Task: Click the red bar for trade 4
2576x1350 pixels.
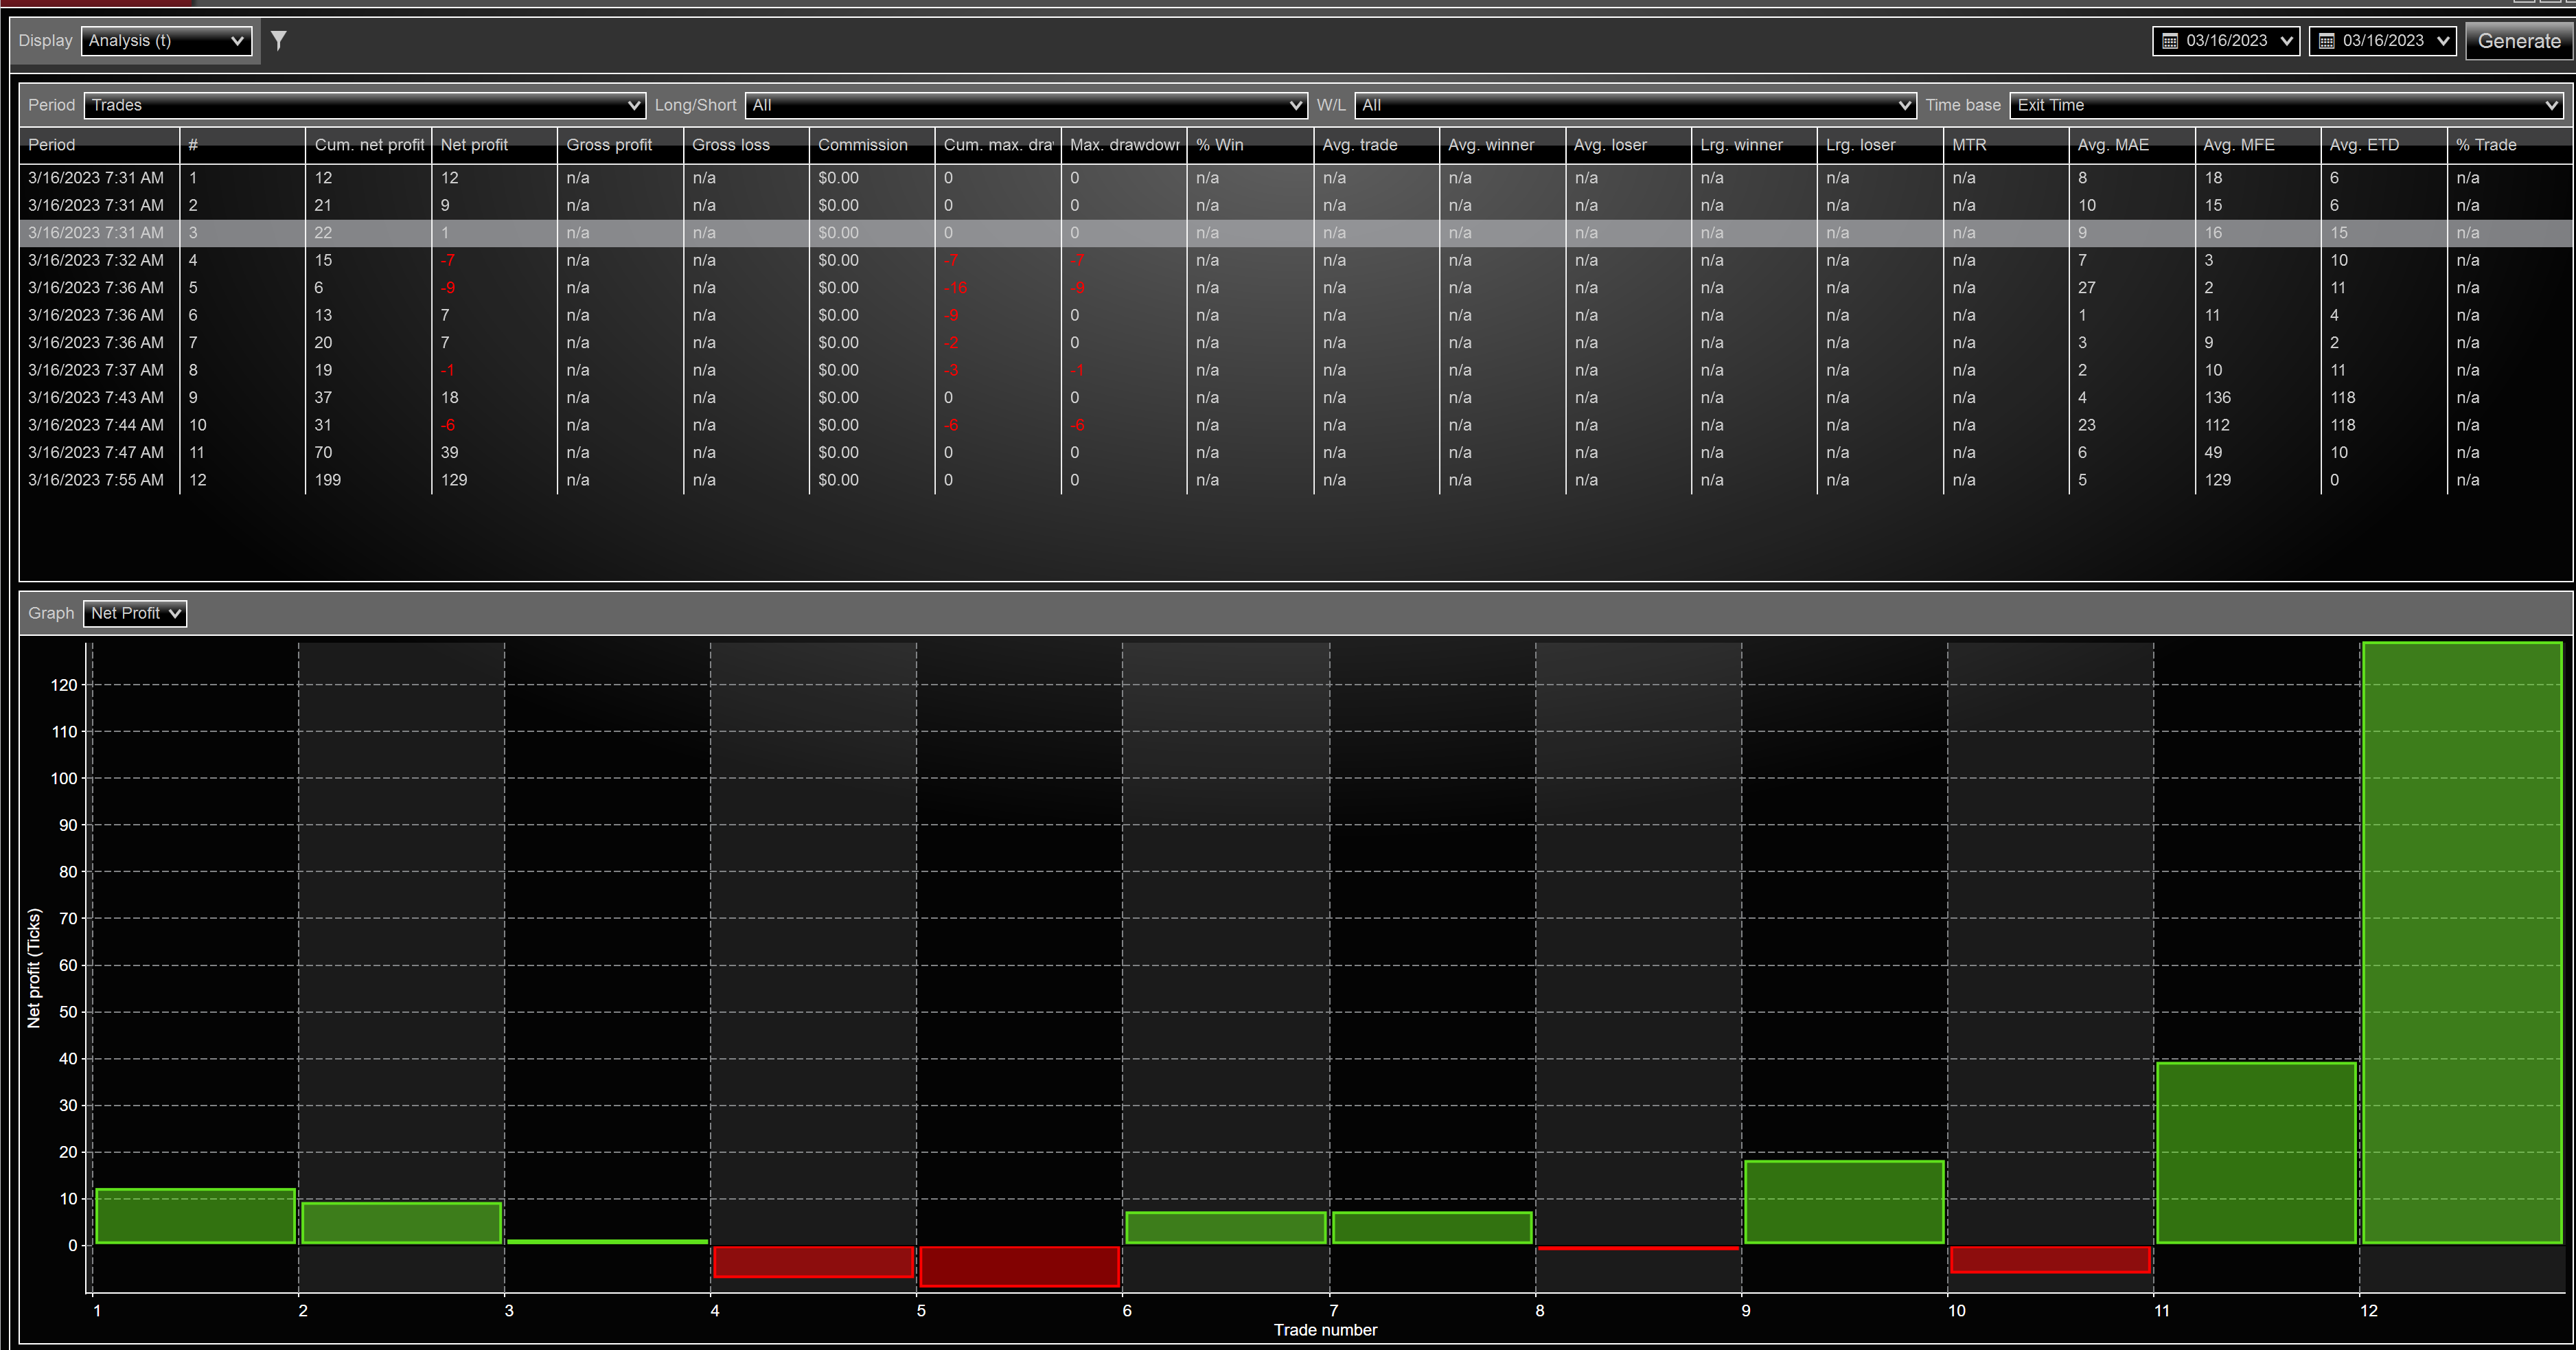Action: (814, 1262)
